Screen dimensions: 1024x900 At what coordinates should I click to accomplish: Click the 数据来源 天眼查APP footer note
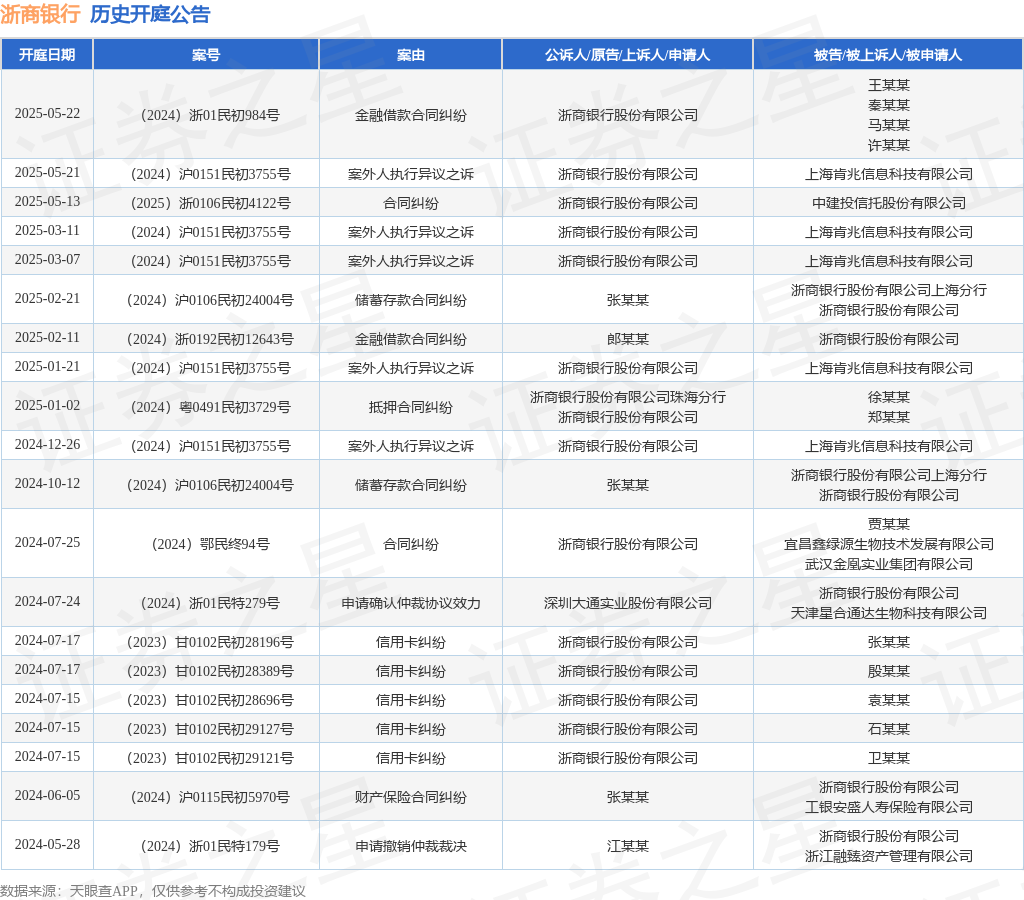click(x=153, y=891)
